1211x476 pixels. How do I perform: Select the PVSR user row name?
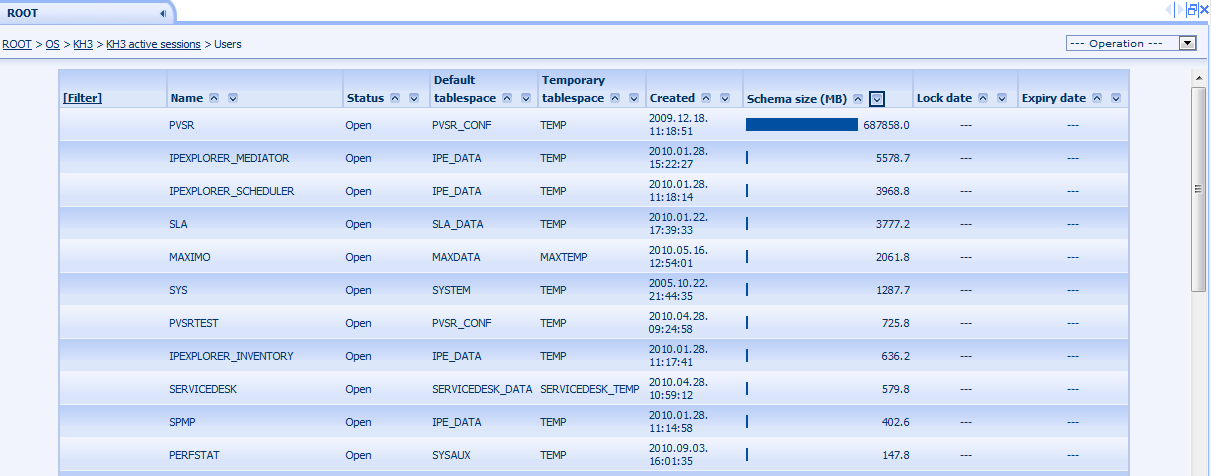pos(181,125)
